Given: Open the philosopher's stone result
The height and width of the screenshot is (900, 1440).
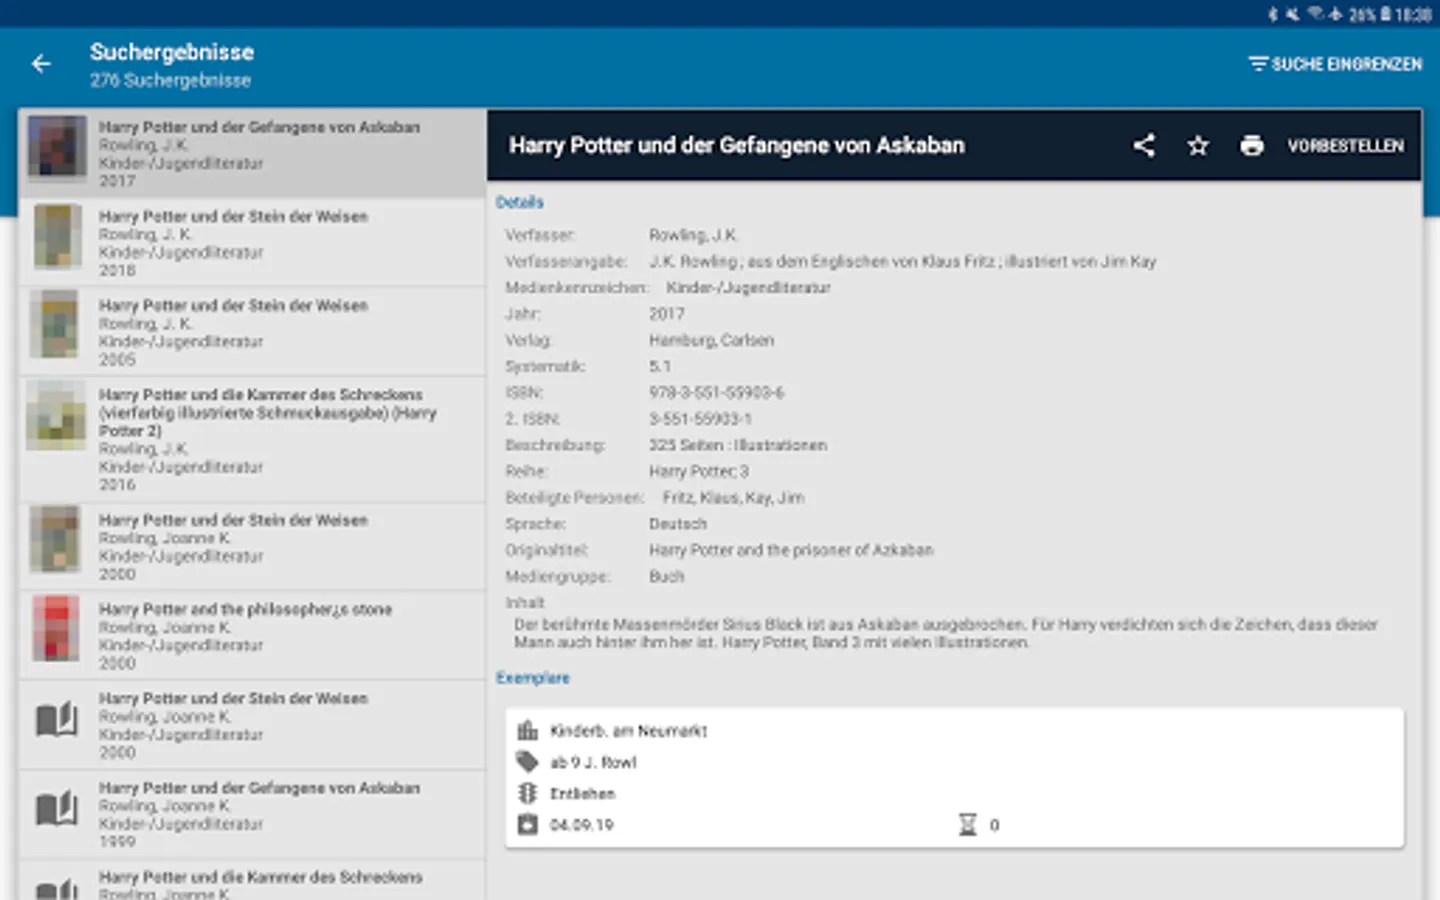Looking at the screenshot, I should [x=253, y=635].
